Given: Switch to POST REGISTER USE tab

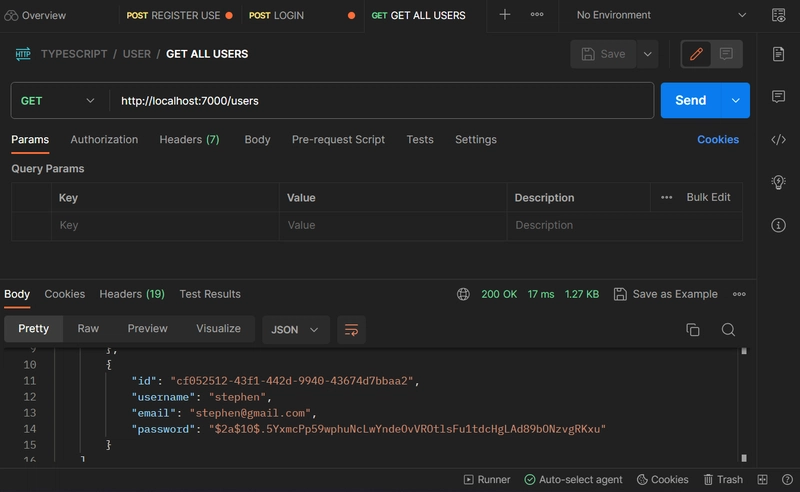Looking at the screenshot, I should (x=179, y=15).
